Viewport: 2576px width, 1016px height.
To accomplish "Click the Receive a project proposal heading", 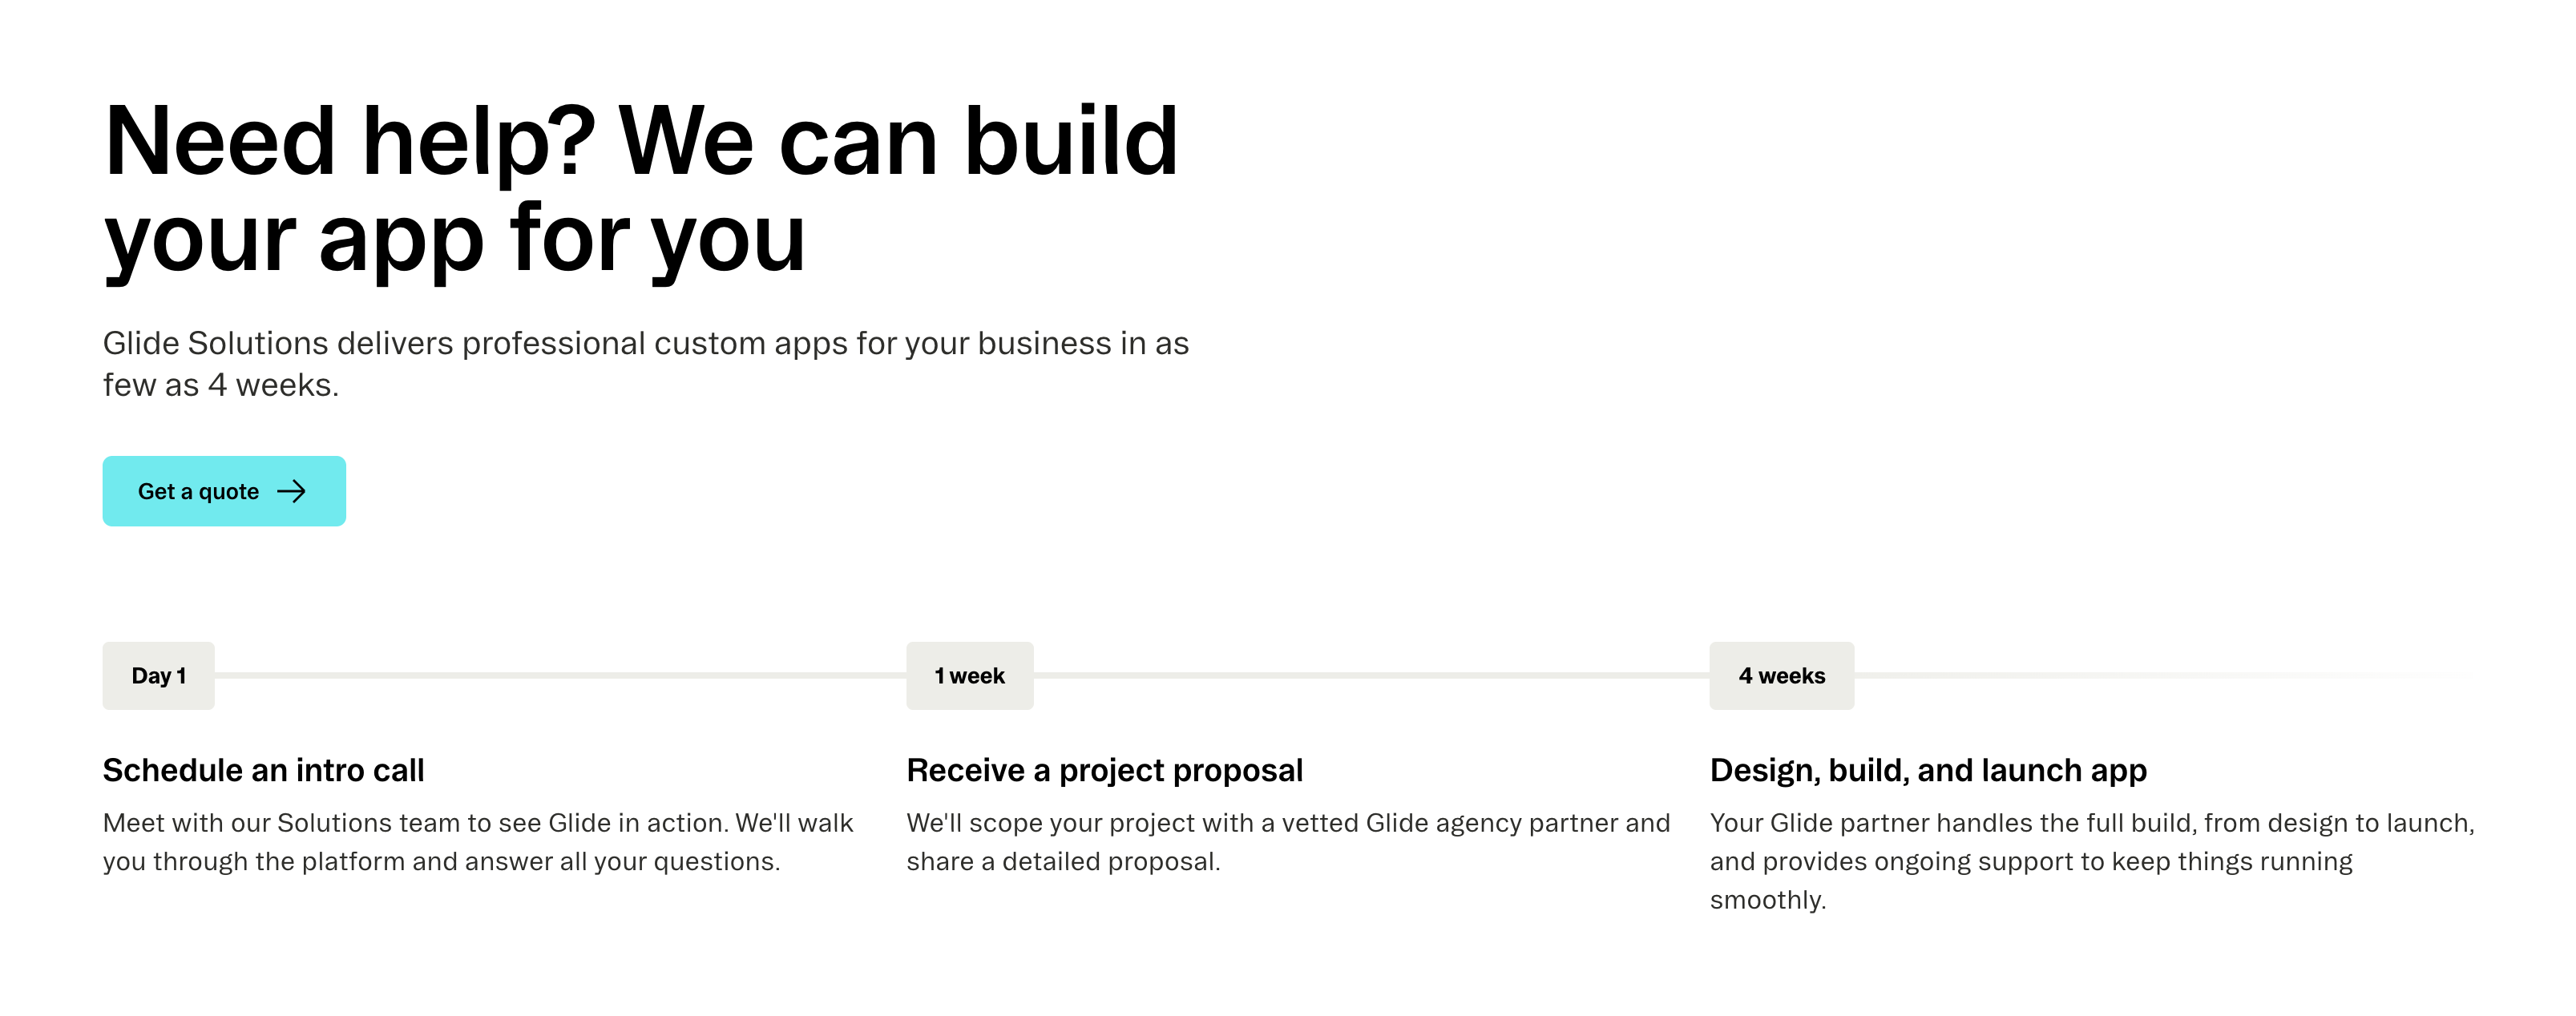I will pyautogui.click(x=1104, y=770).
